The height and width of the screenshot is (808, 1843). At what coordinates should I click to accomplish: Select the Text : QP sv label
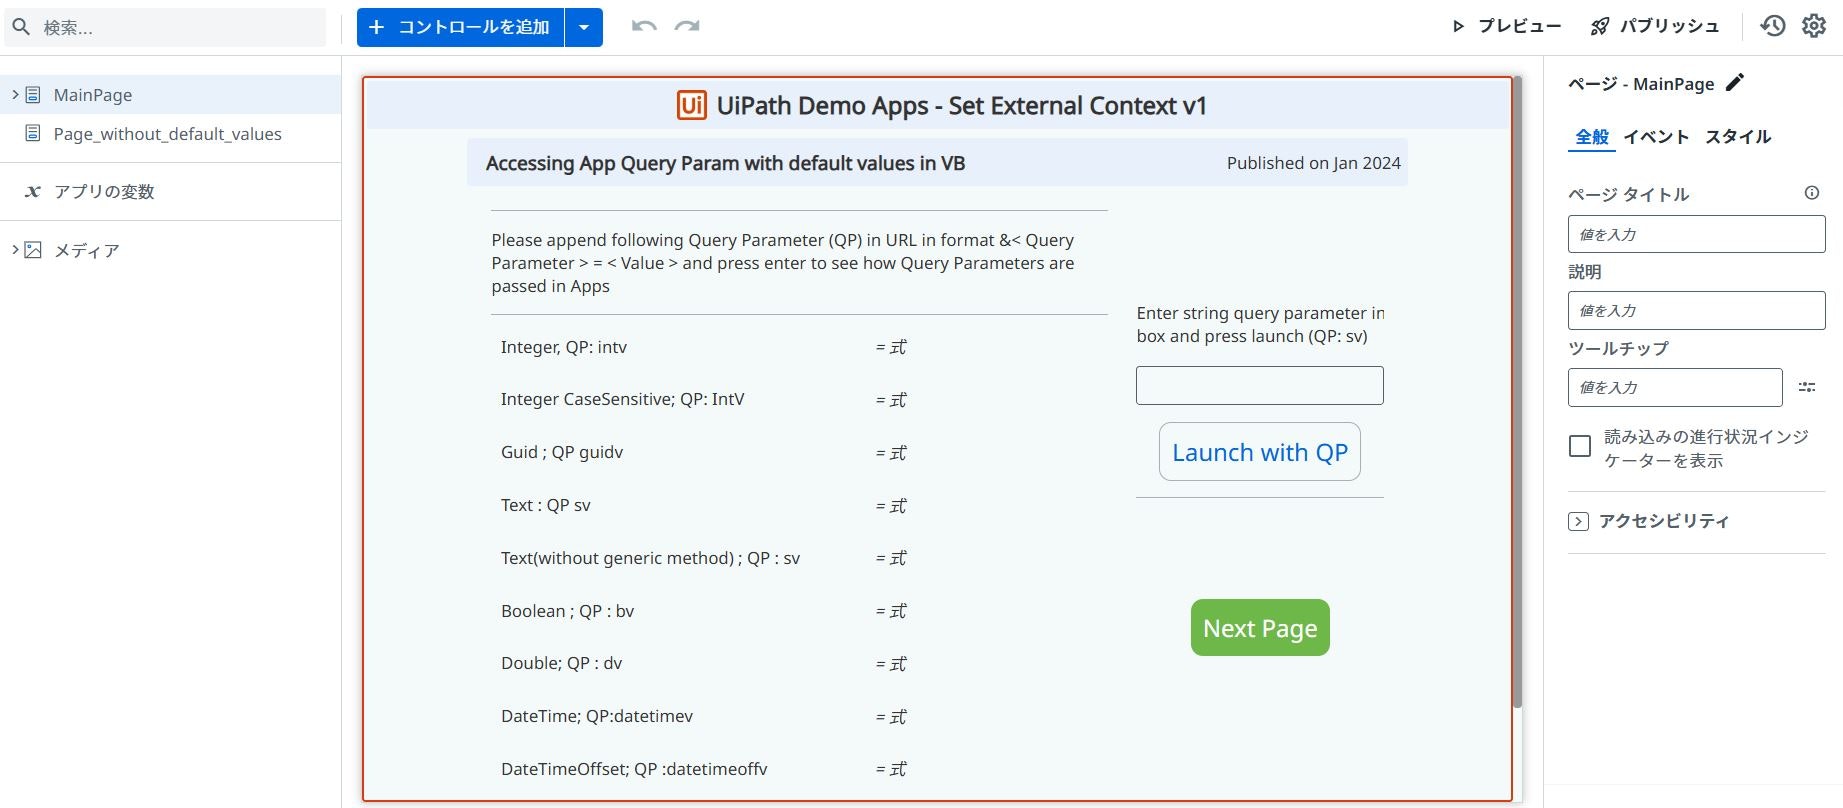click(x=545, y=505)
